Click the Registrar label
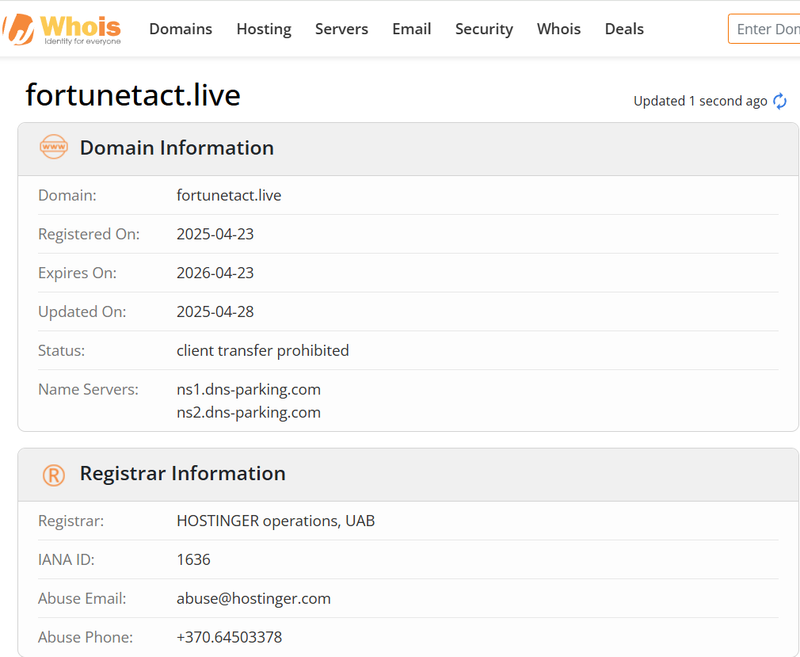Image resolution: width=800 pixels, height=657 pixels. [71, 521]
